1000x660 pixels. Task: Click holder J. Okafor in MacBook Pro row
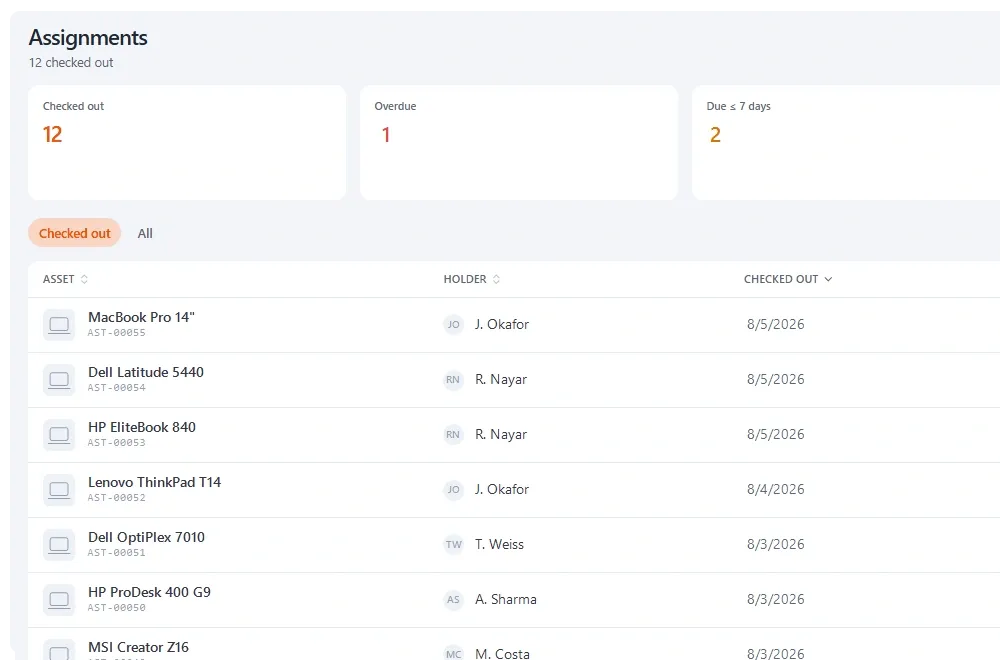tap(502, 325)
